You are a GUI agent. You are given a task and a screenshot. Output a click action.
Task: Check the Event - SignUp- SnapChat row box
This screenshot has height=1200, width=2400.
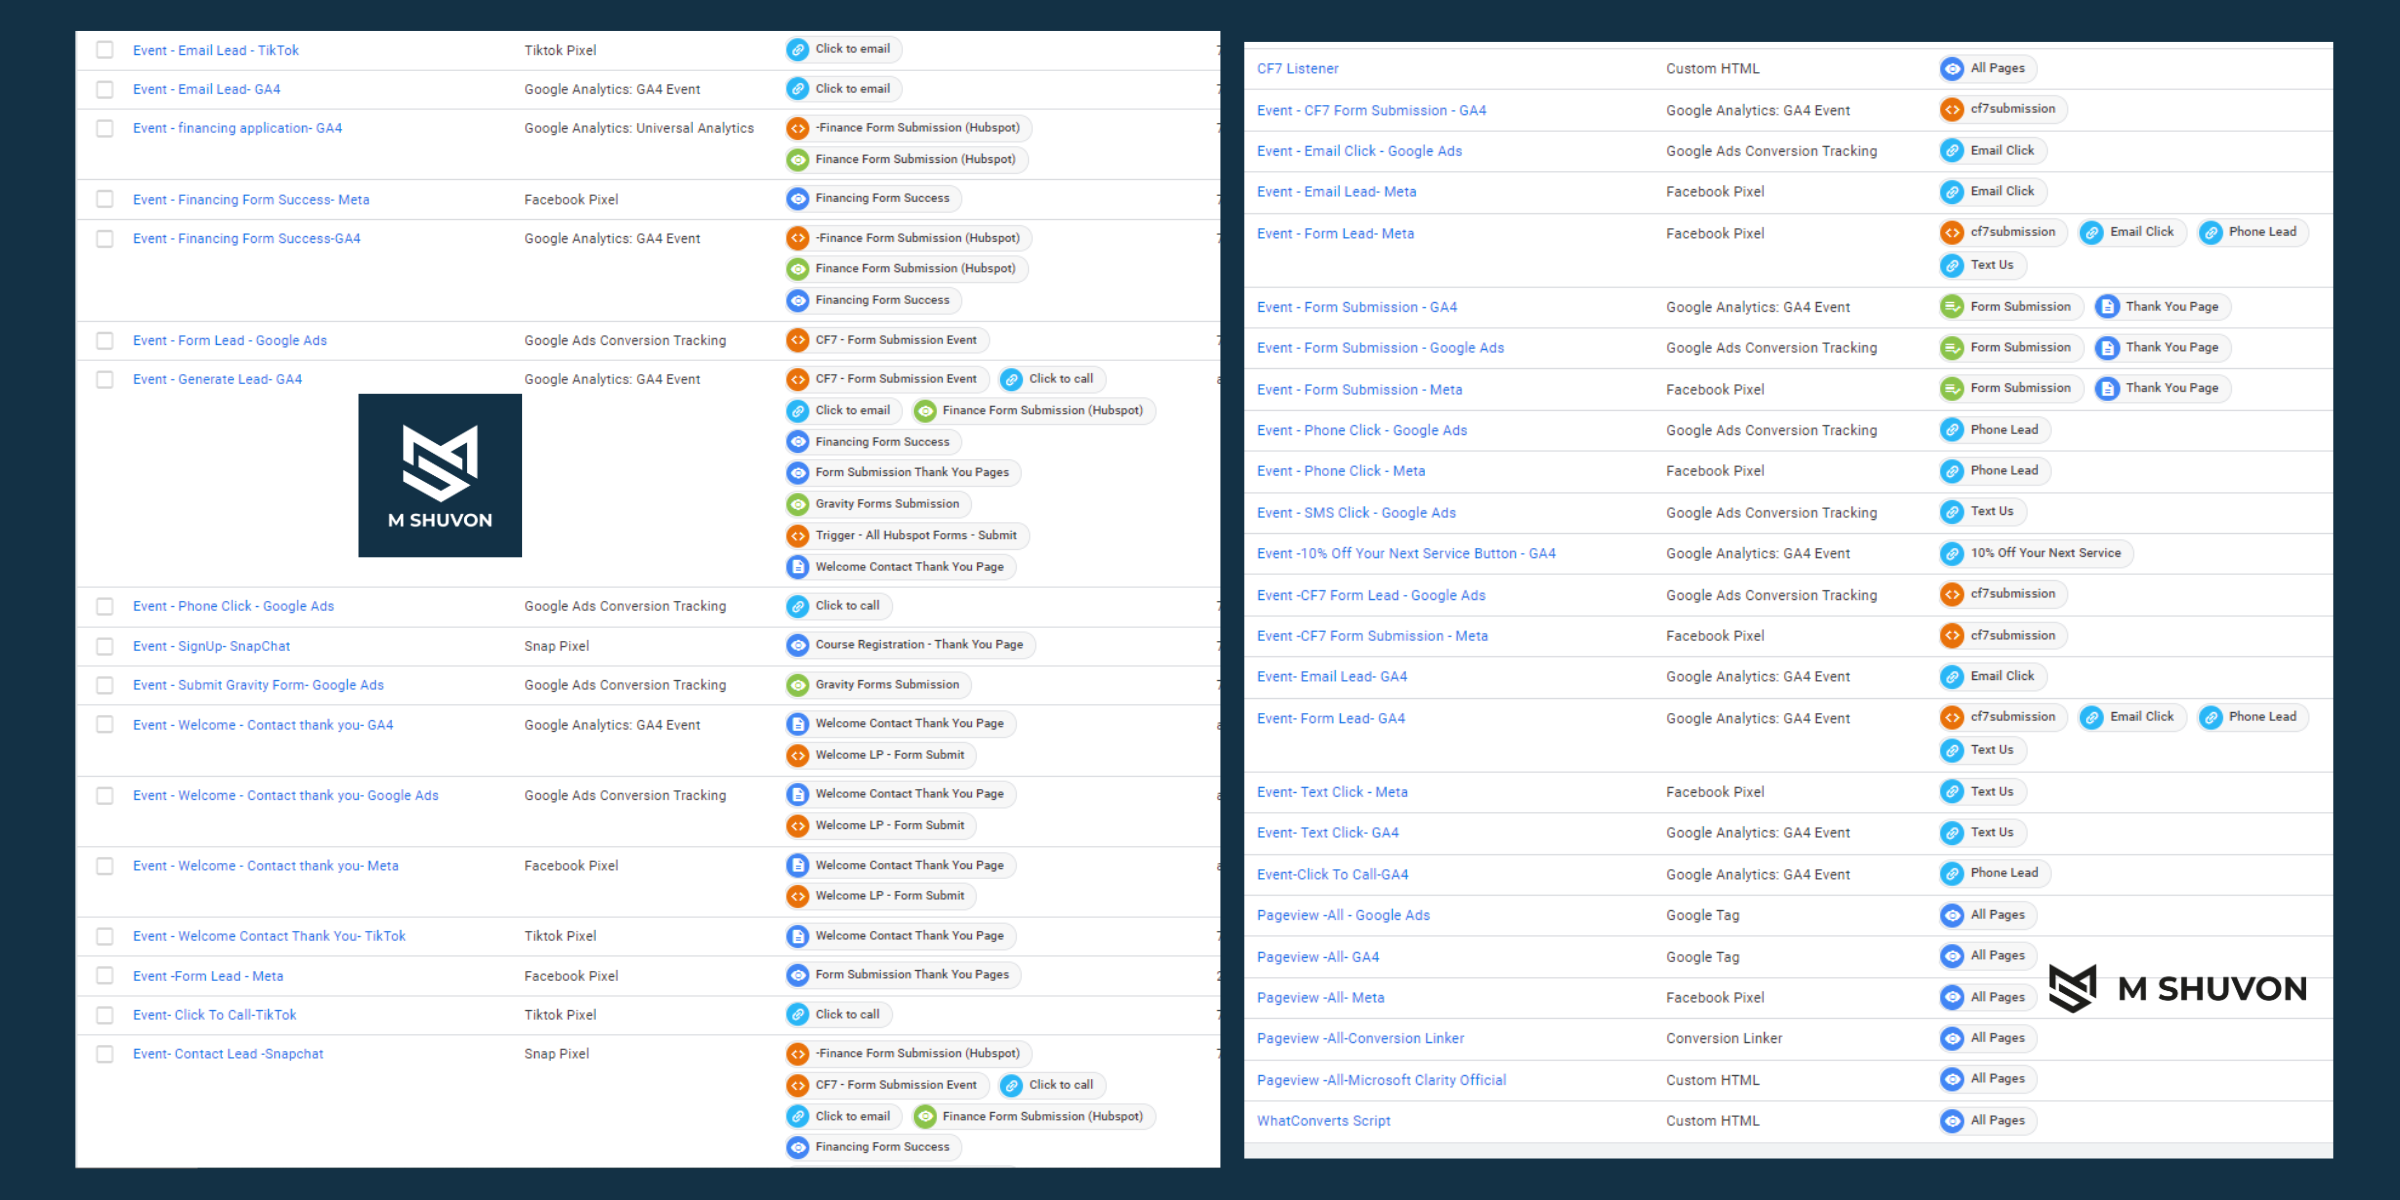pos(105,646)
